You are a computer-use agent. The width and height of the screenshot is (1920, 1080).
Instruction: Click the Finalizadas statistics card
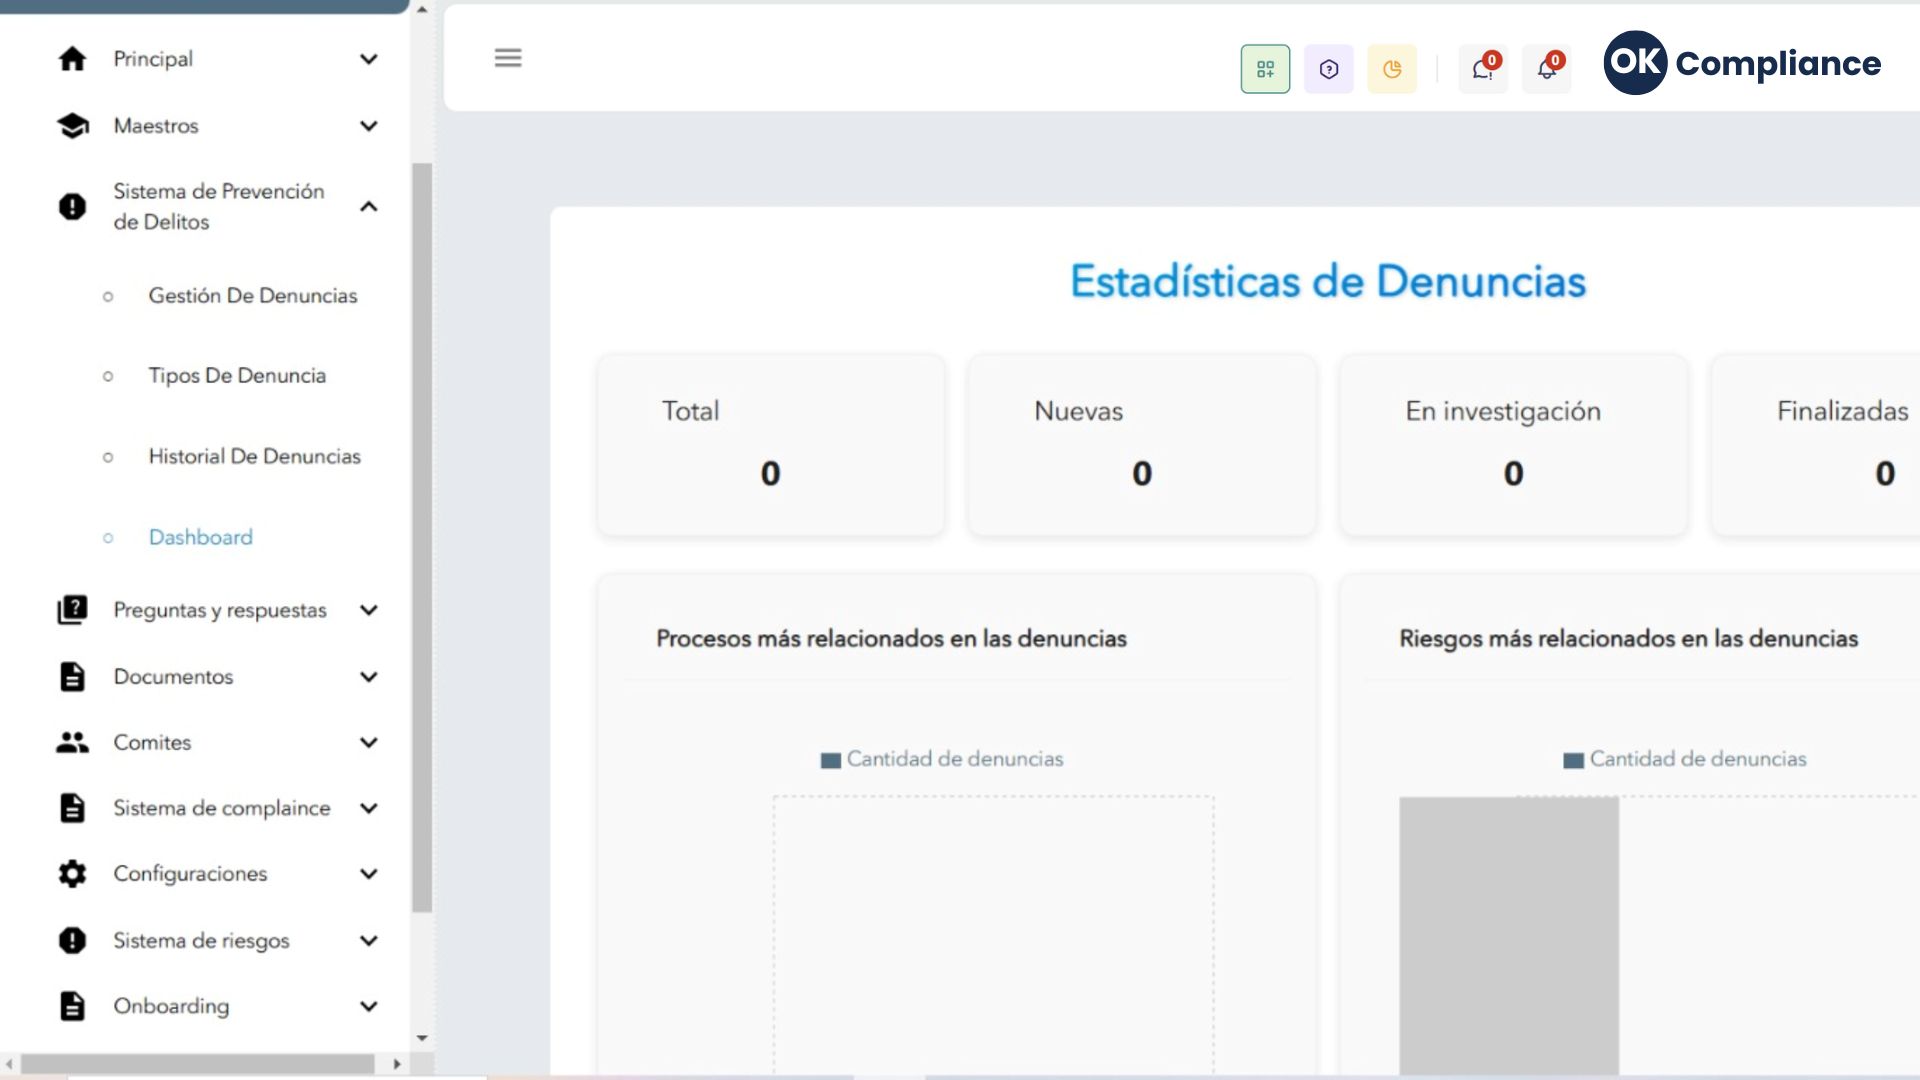point(1816,446)
